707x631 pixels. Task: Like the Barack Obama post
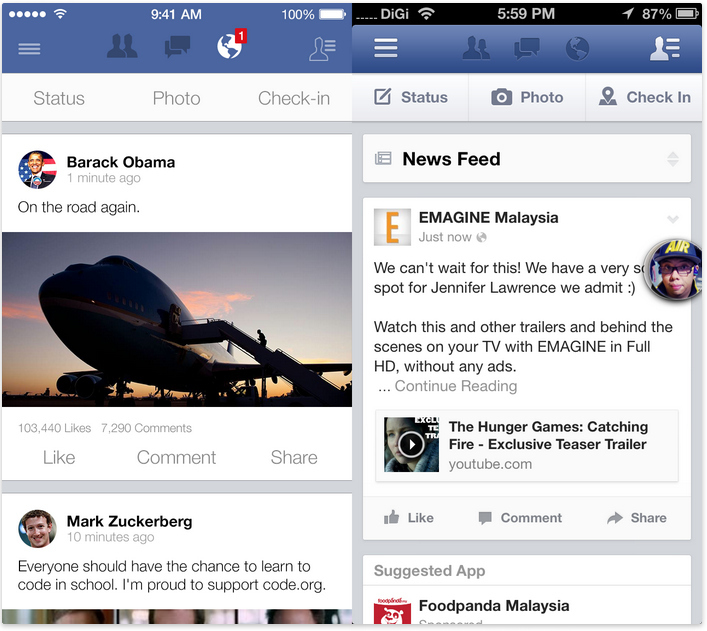tap(59, 457)
